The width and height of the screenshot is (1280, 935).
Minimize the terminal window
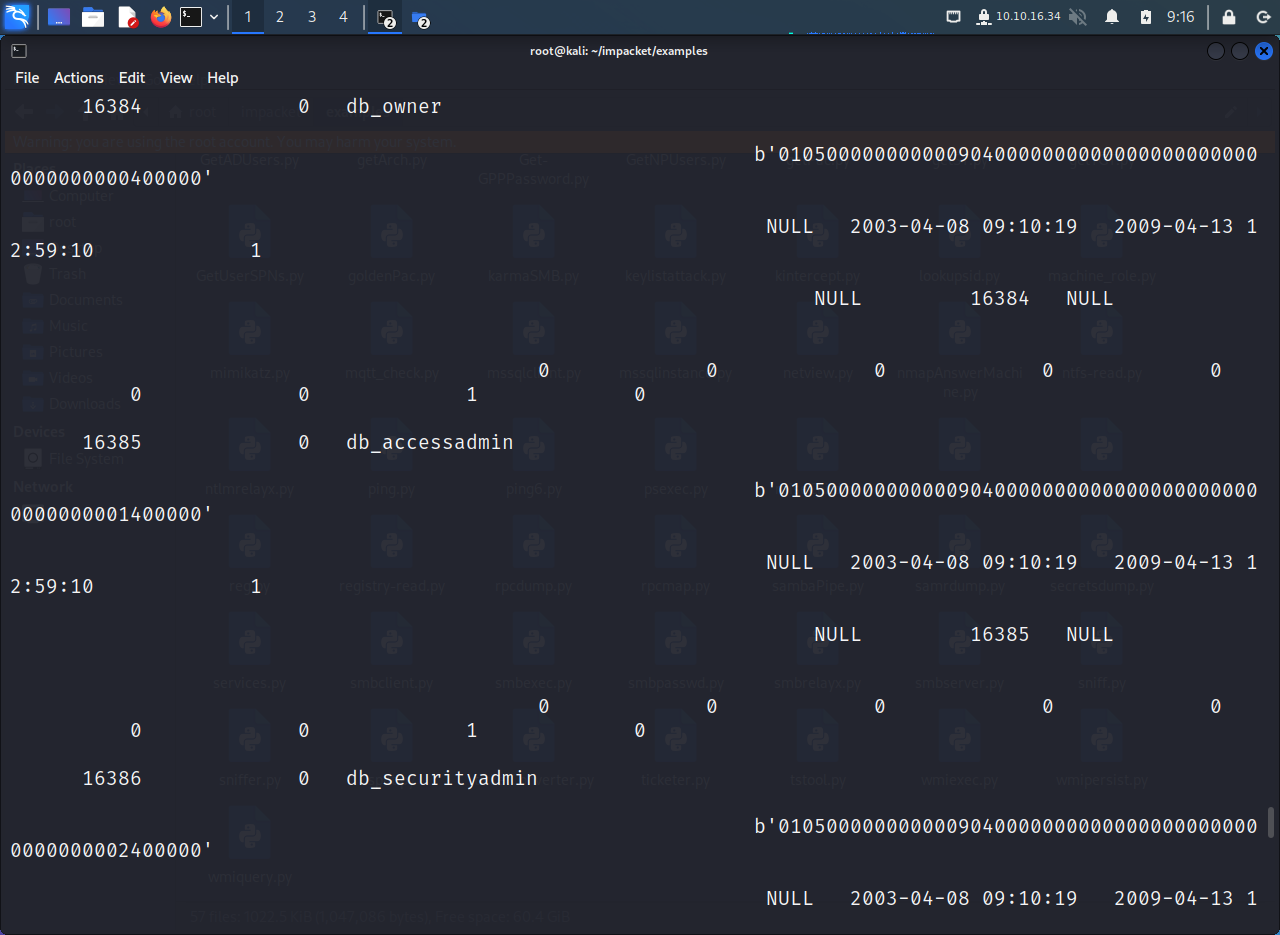(1216, 51)
